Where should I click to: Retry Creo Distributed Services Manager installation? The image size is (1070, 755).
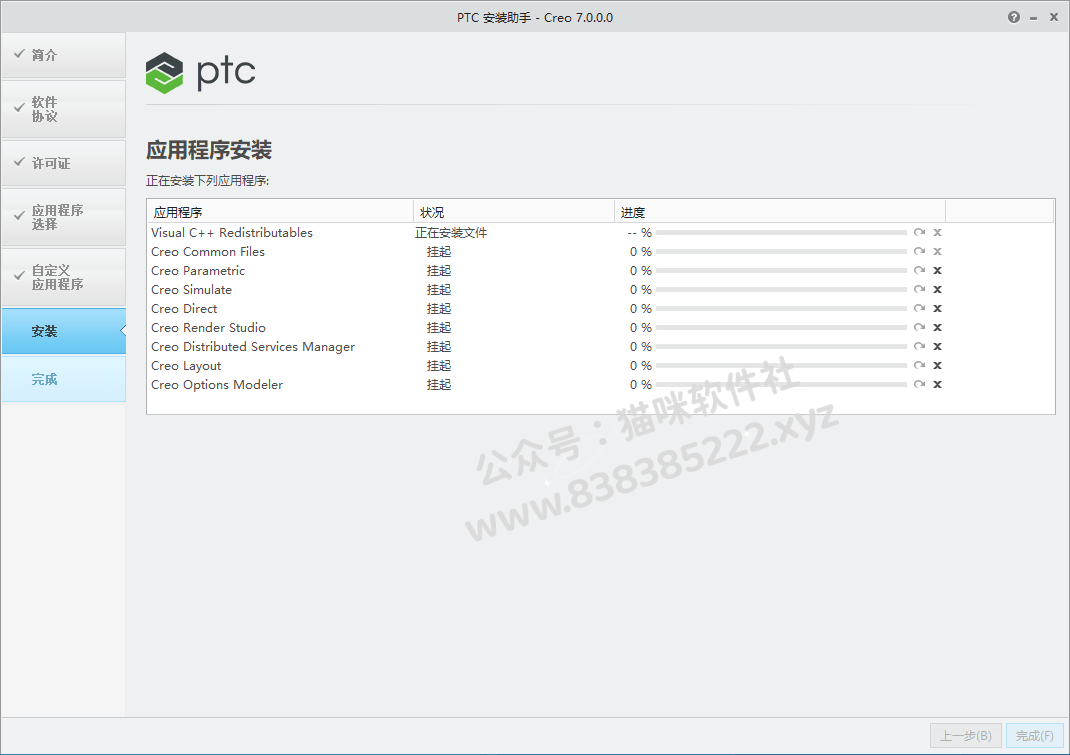click(x=919, y=346)
